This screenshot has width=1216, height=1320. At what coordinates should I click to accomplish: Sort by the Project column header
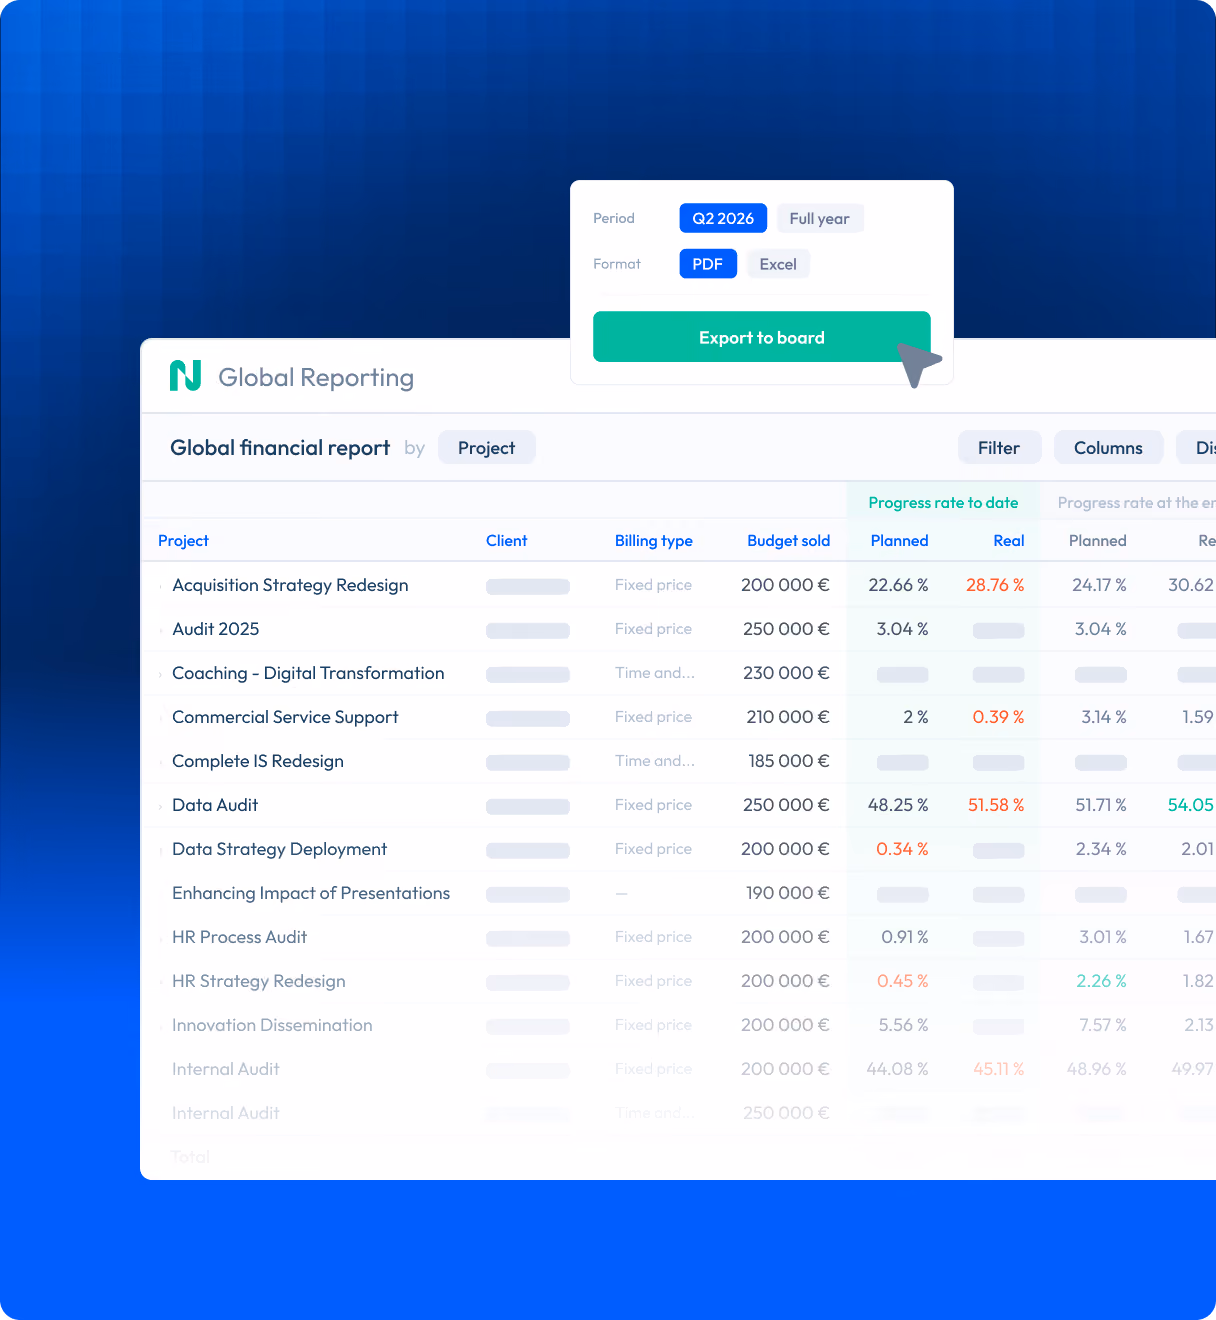[x=183, y=541]
